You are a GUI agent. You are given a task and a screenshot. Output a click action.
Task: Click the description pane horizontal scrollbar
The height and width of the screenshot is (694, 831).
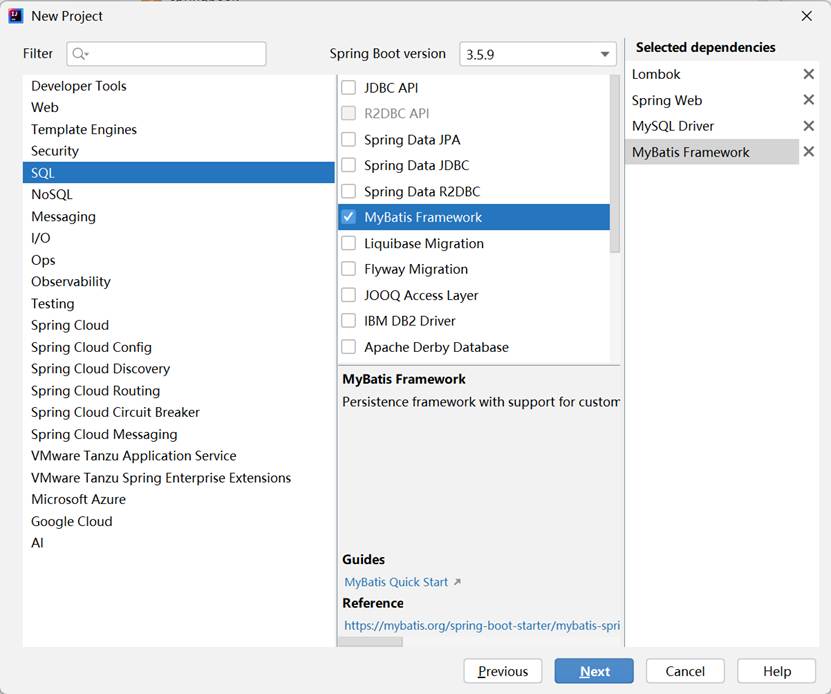coord(370,642)
